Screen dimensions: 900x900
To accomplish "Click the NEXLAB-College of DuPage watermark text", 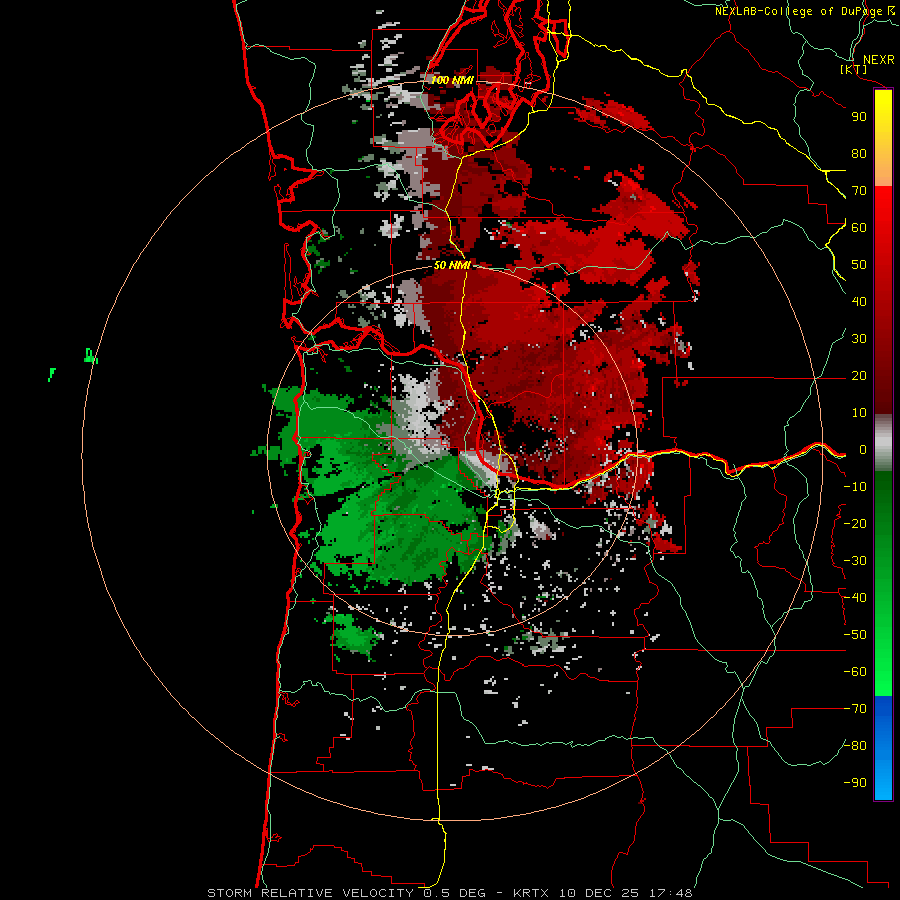I will pyautogui.click(x=798, y=11).
